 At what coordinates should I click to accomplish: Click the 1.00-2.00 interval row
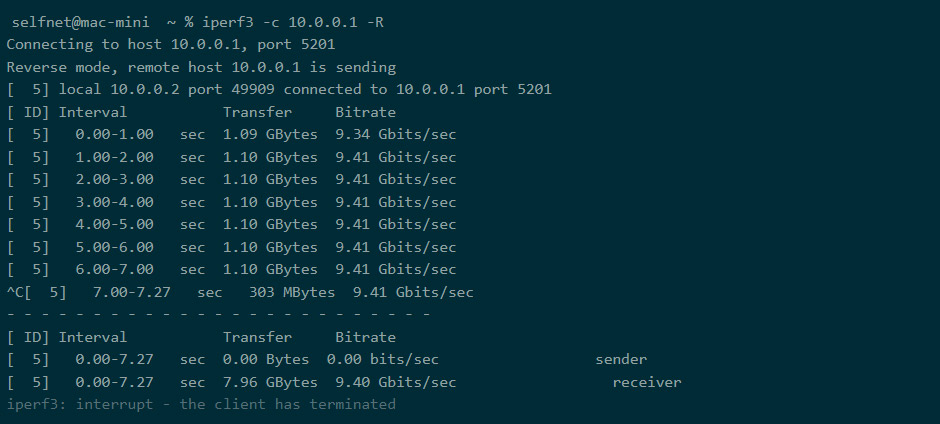[x=231, y=157]
